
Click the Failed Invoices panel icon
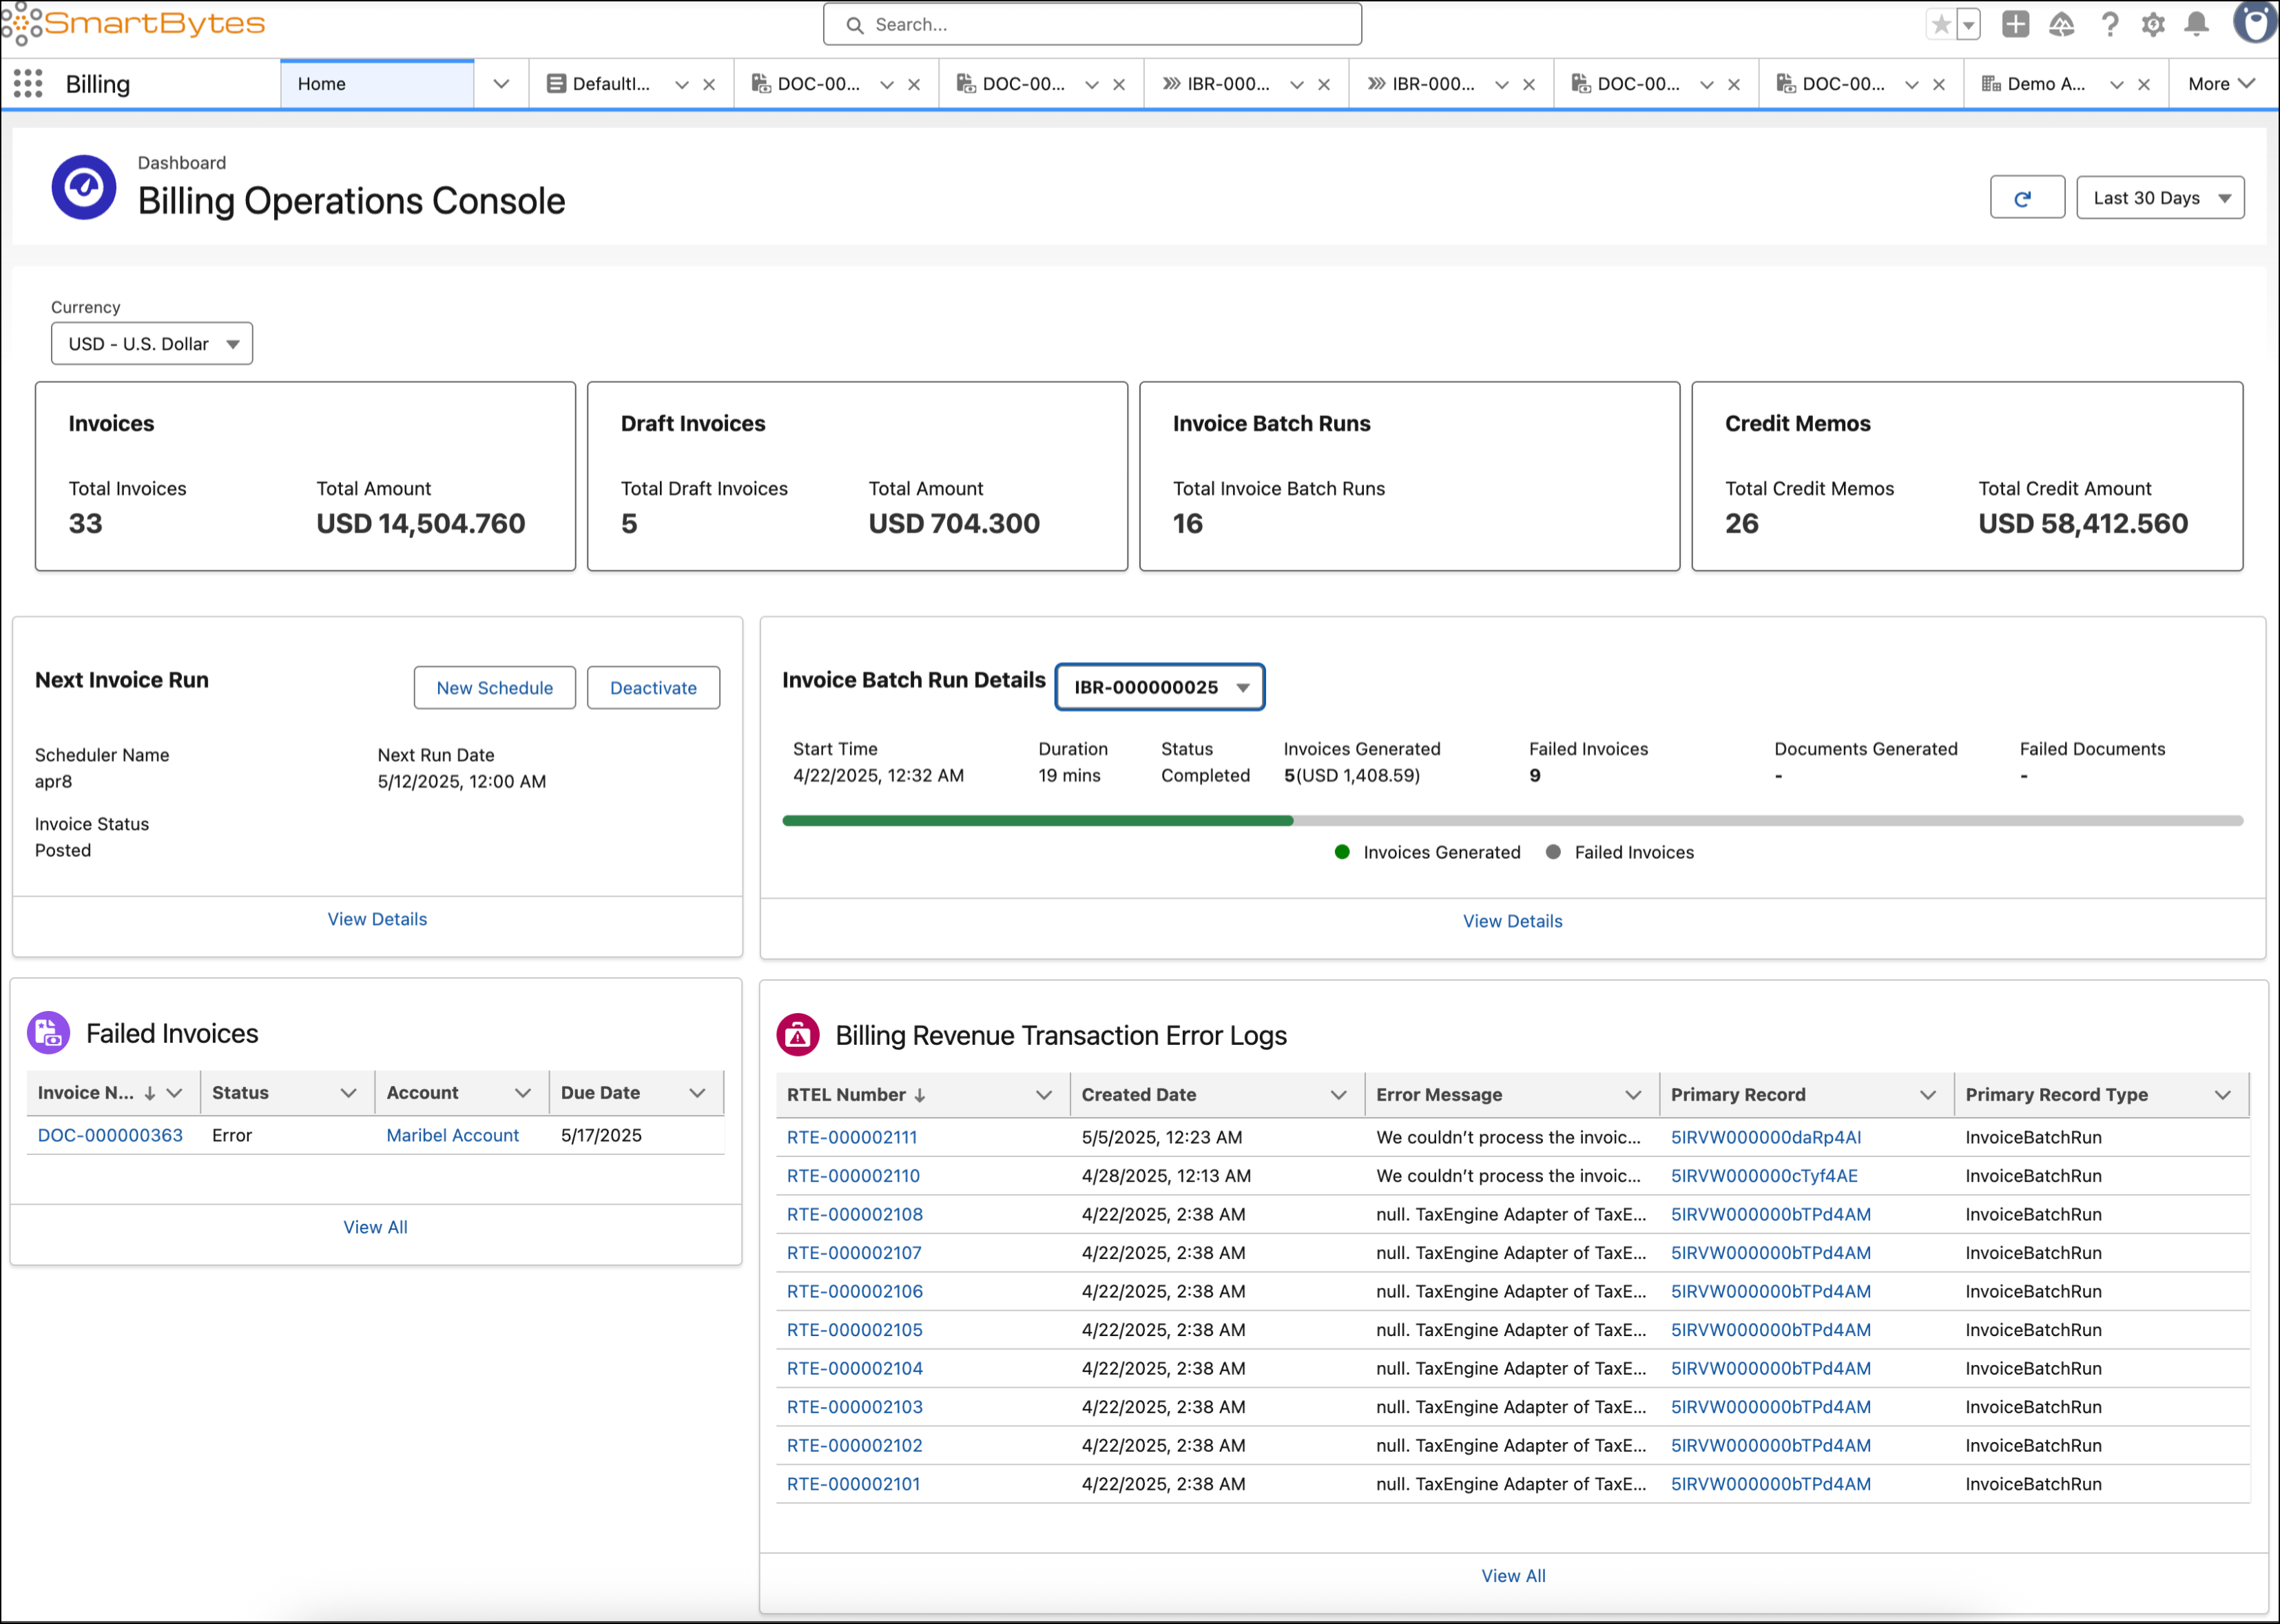click(48, 1033)
